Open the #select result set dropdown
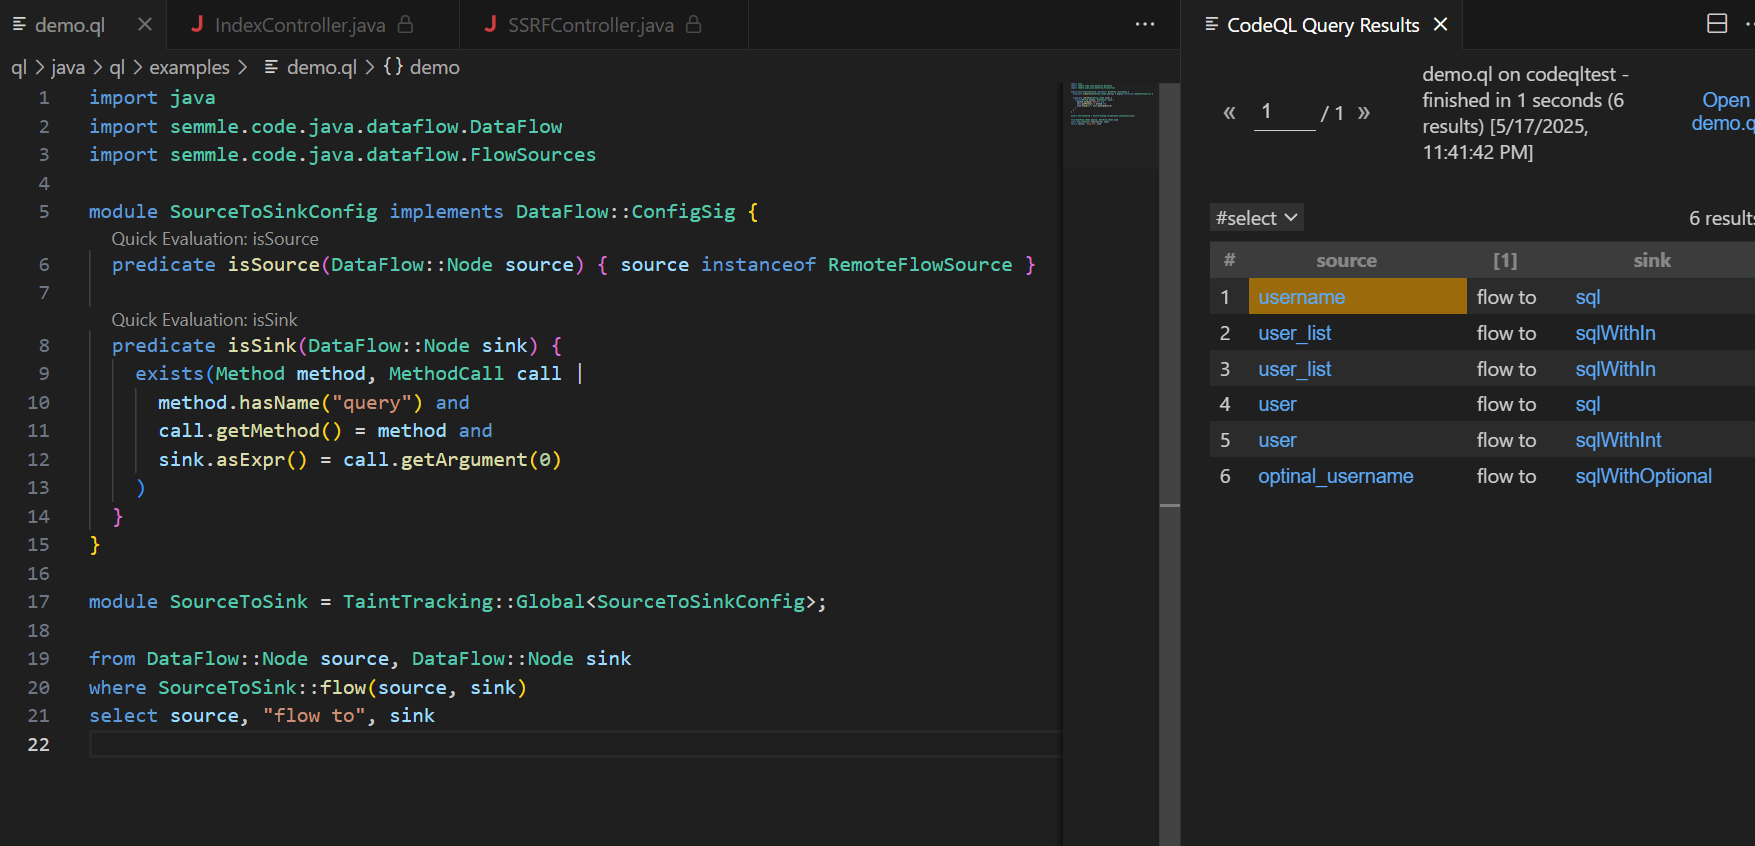Image resolution: width=1755 pixels, height=846 pixels. click(x=1256, y=218)
